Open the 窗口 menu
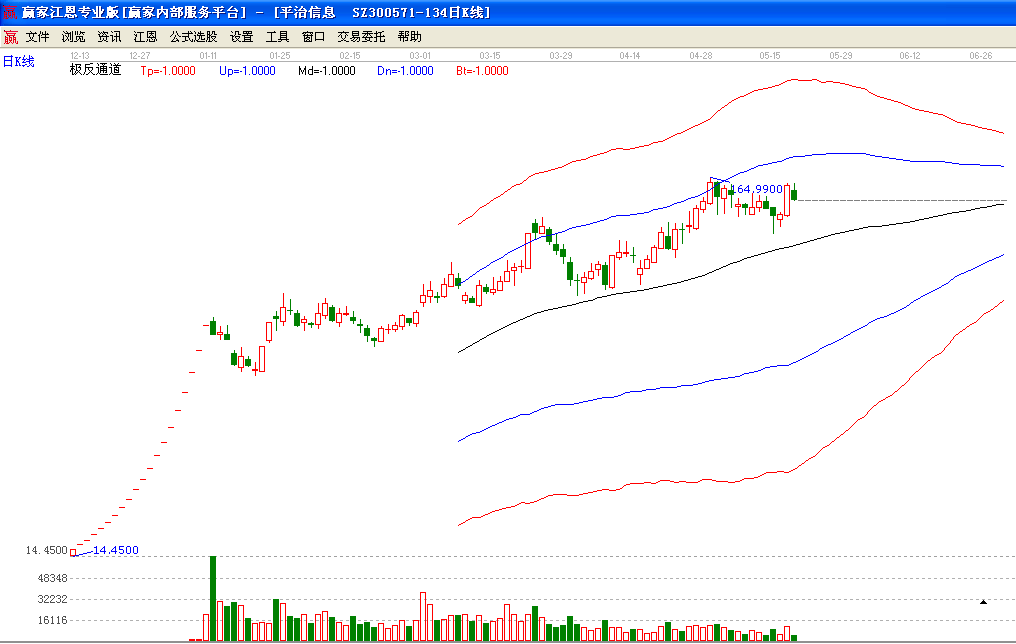Viewport: 1016px width, 644px height. [x=314, y=37]
